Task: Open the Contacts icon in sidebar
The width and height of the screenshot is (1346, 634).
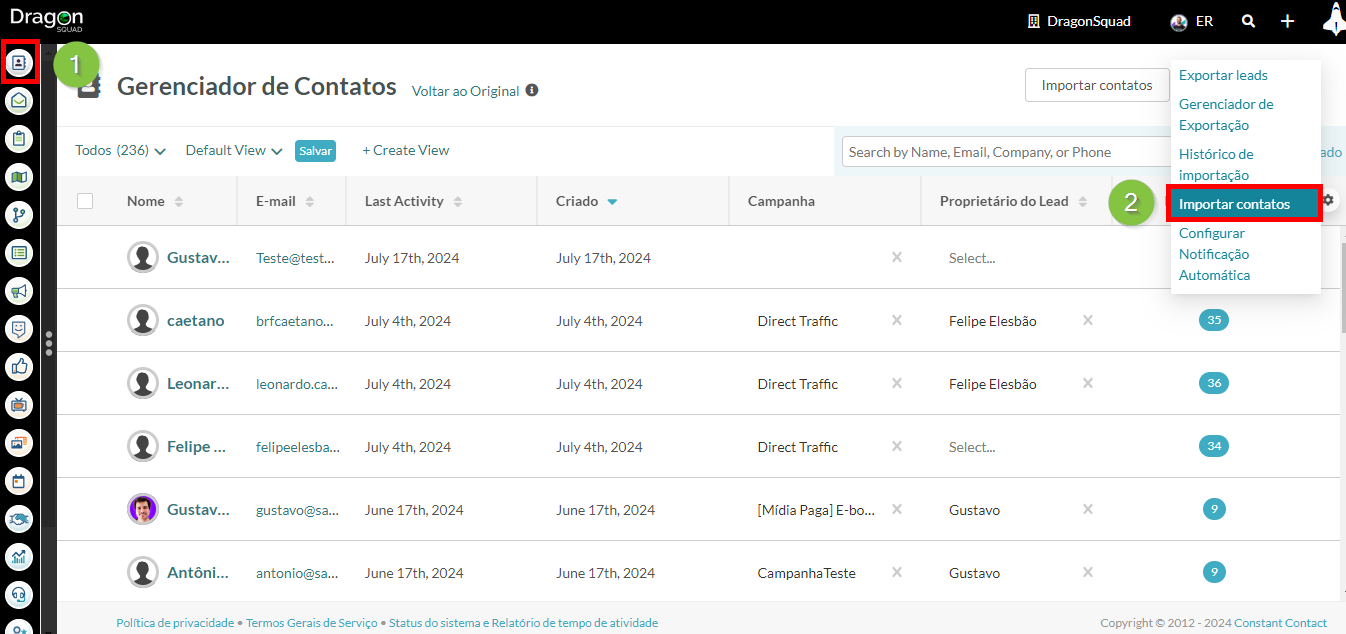Action: 19,62
